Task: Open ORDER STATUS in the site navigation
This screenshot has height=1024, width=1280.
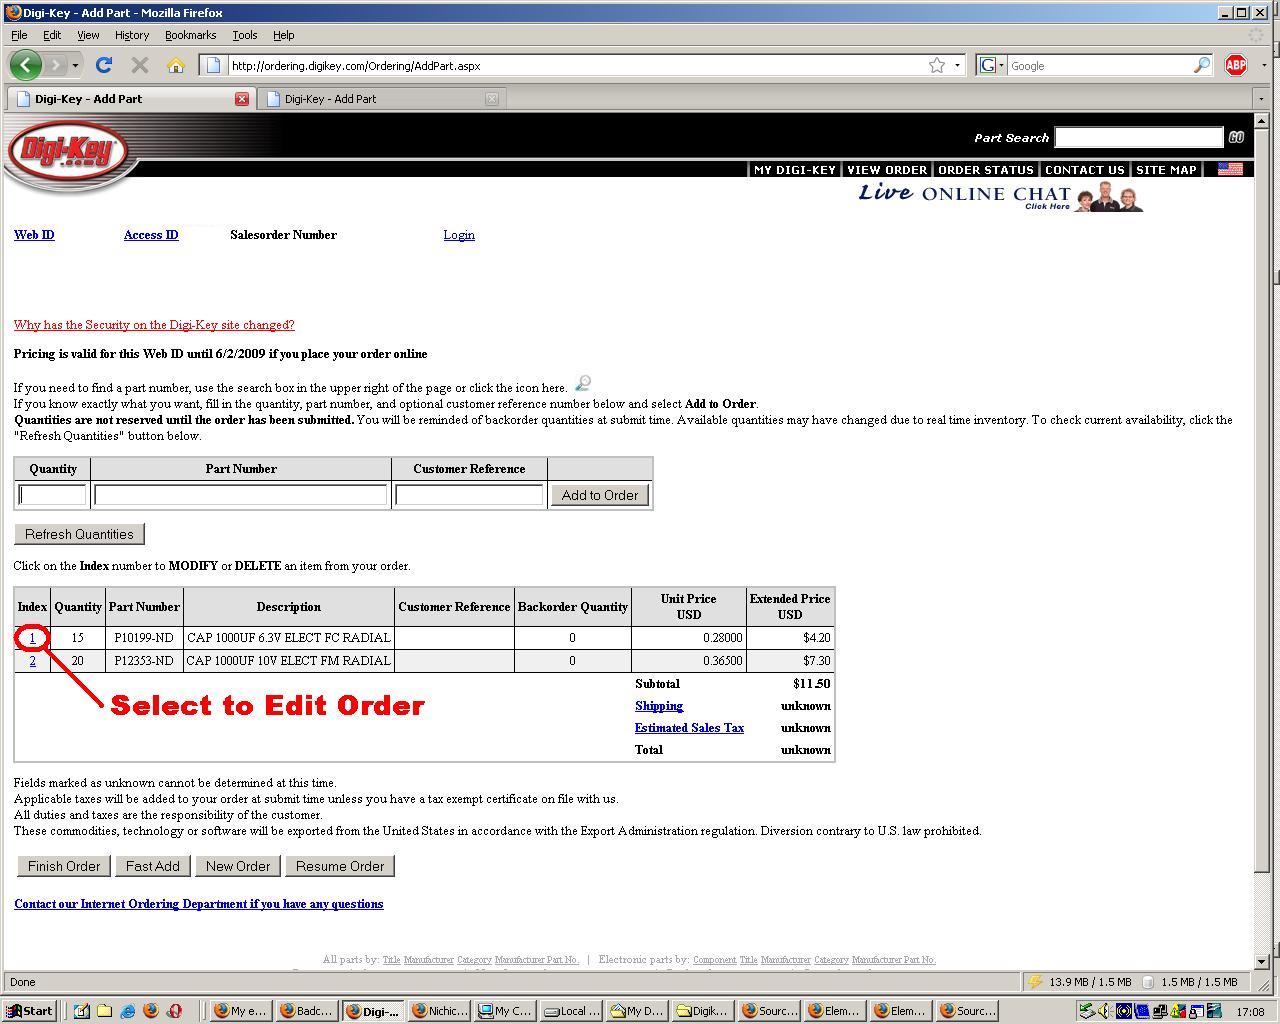Action: click(x=985, y=170)
